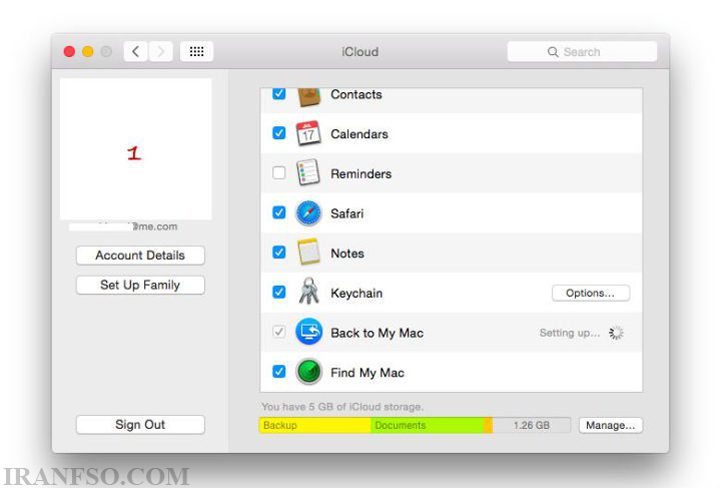Screen dimensions: 720x488
Task: Click the 1.26 GB free storage segment
Action: [532, 426]
